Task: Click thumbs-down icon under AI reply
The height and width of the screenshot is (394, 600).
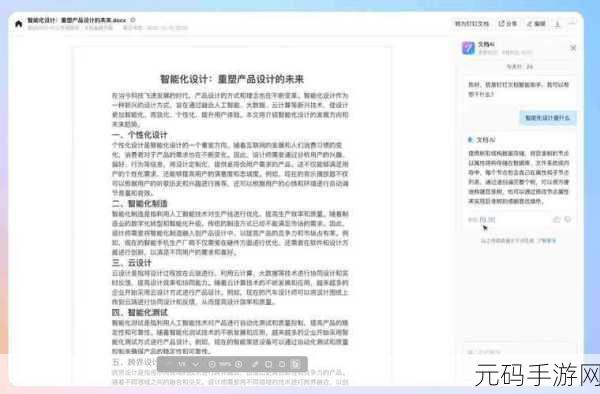Action: 568,219
